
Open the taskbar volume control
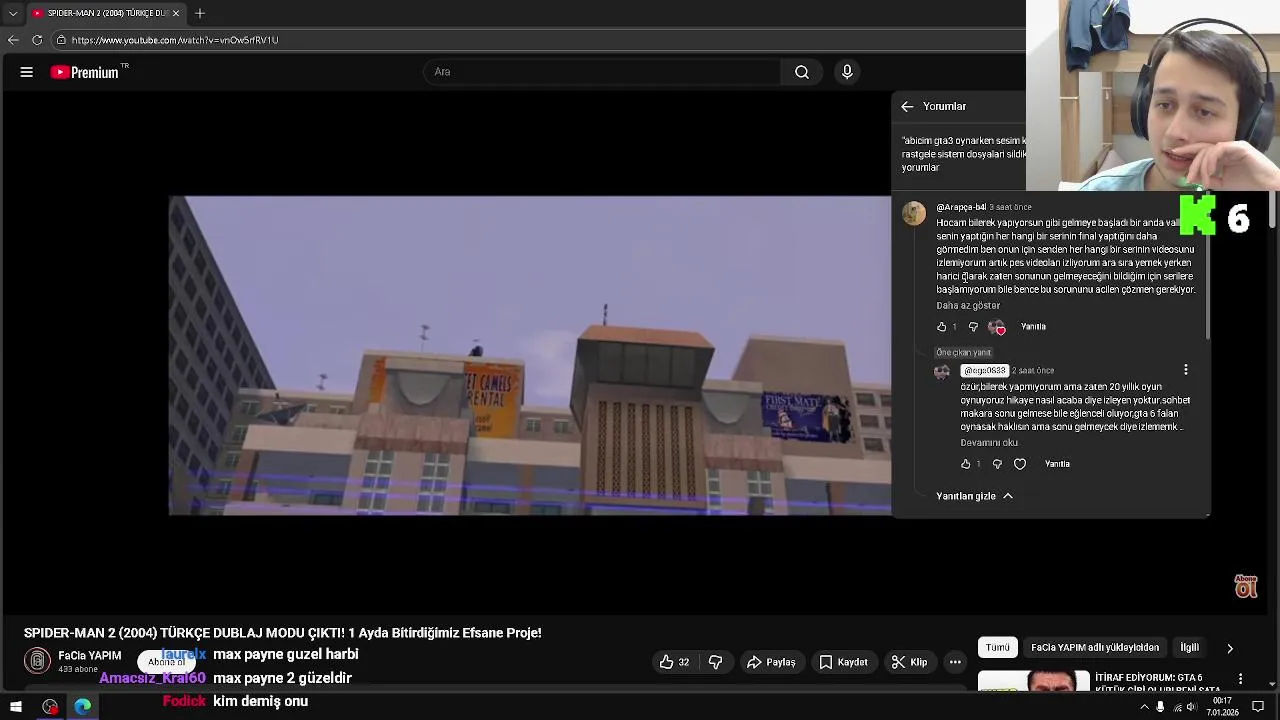coord(1192,707)
